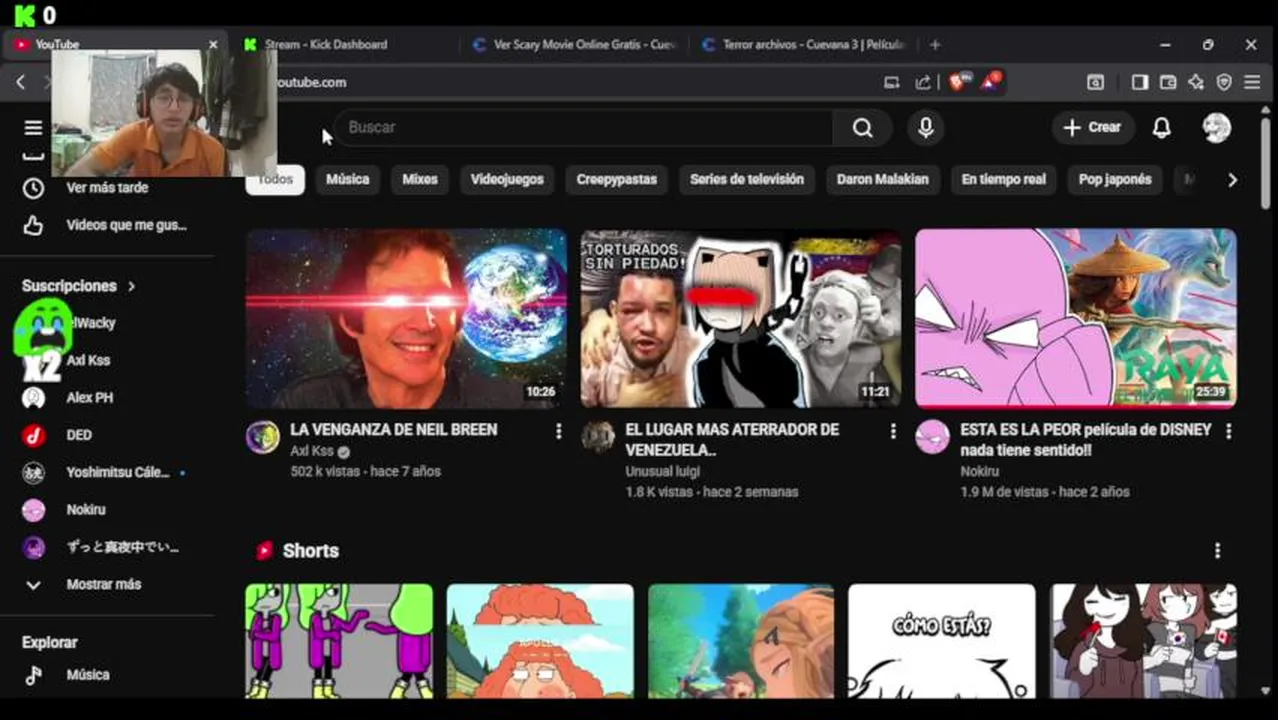Select the Mixes filter chip
The height and width of the screenshot is (720, 1278).
[x=420, y=179]
